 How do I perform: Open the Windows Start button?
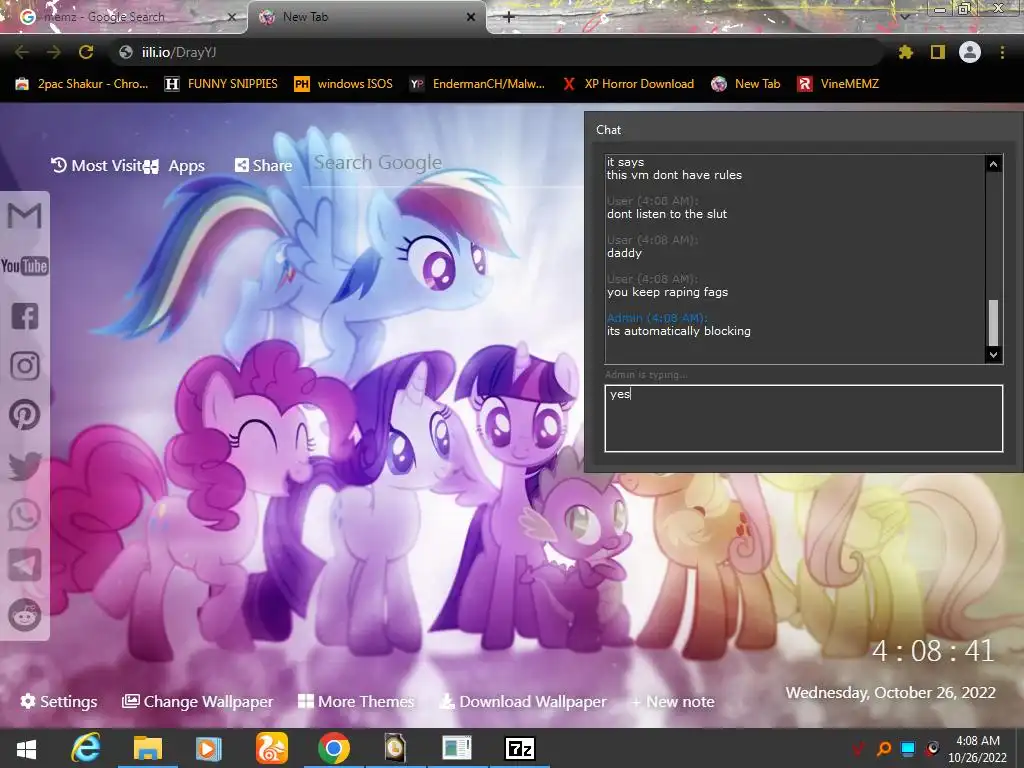point(26,748)
